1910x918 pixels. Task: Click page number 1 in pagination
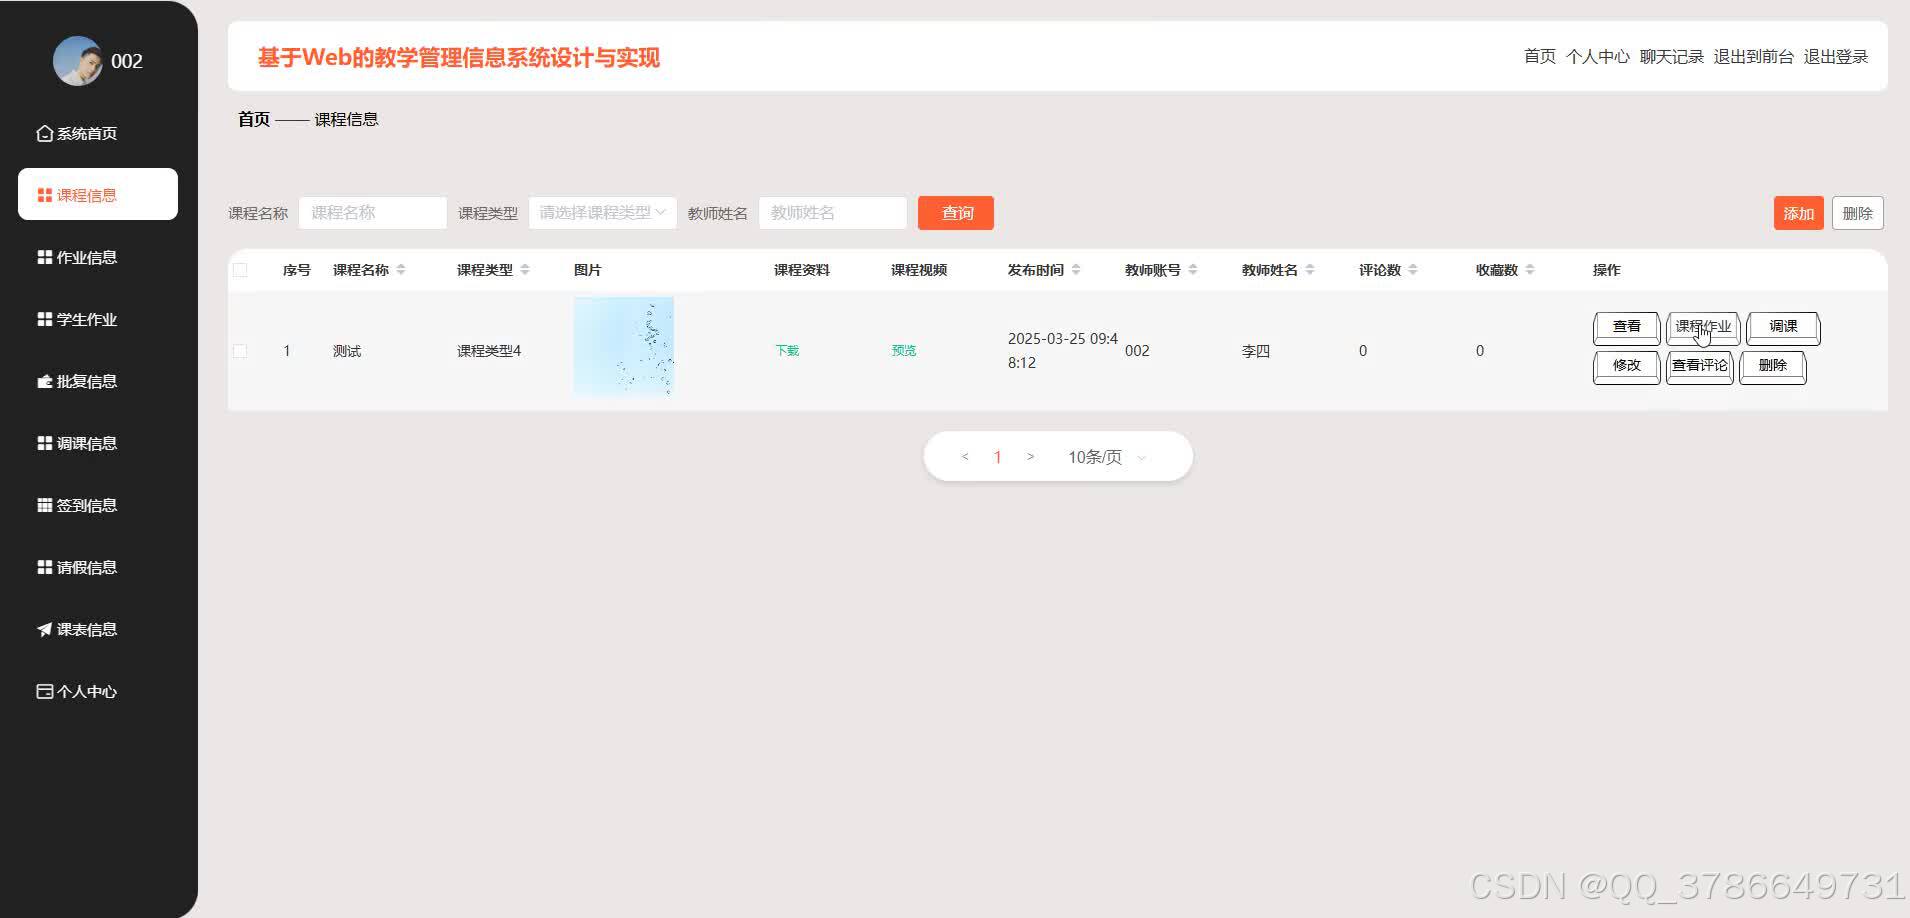tap(997, 456)
